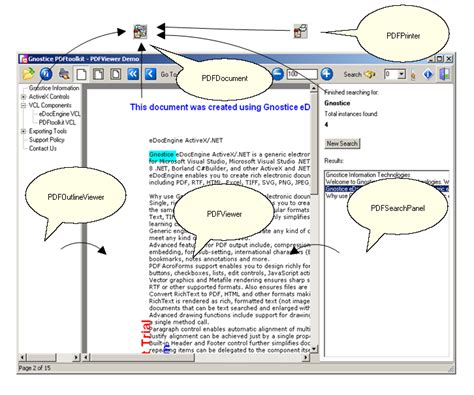Click the right arrow of the viewer horizontal scrollbar
The image size is (474, 395).
306,357
